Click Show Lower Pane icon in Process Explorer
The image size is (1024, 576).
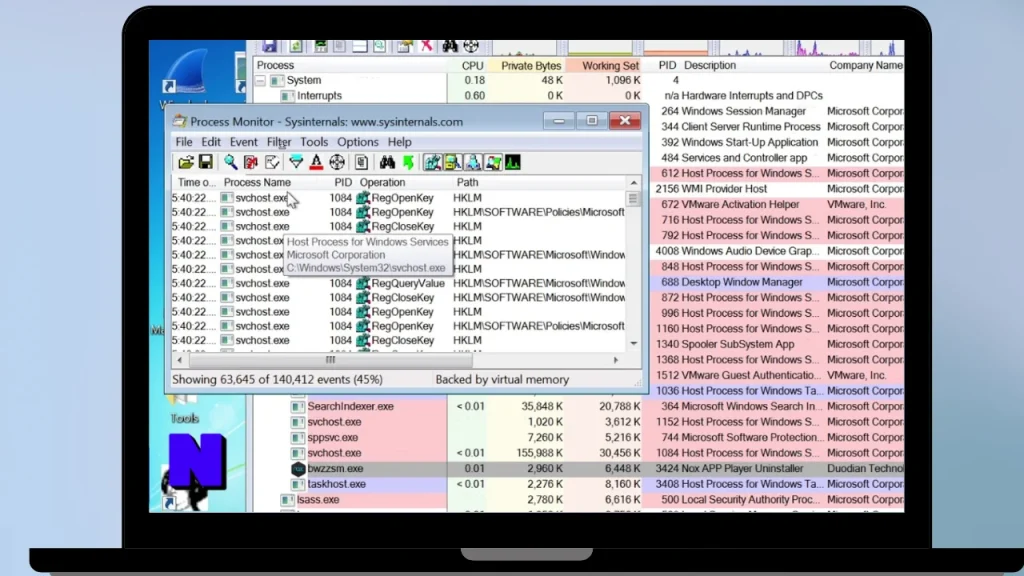coord(360,46)
